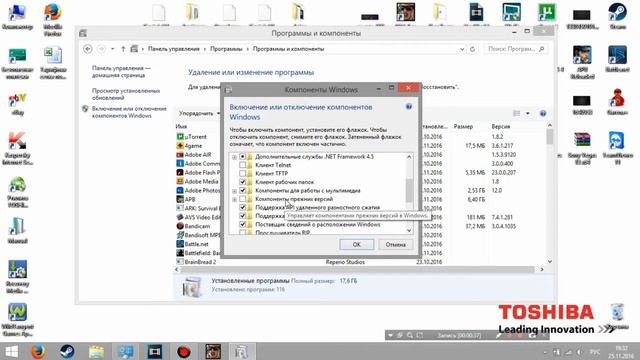The width and height of the screenshot is (640, 360).
Task: Open Recycle Bin on the desktop
Action: point(617,317)
